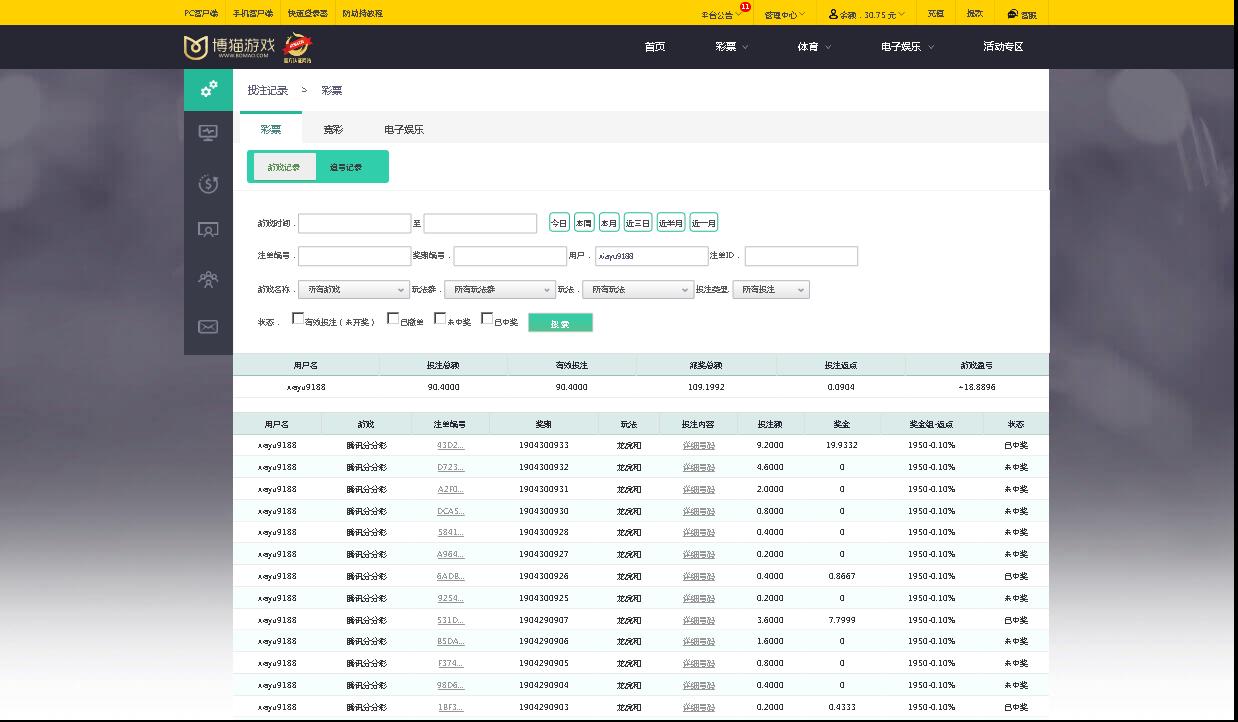Check 有效投注（未开奖）checkbox
The height and width of the screenshot is (722, 1238).
point(298,318)
